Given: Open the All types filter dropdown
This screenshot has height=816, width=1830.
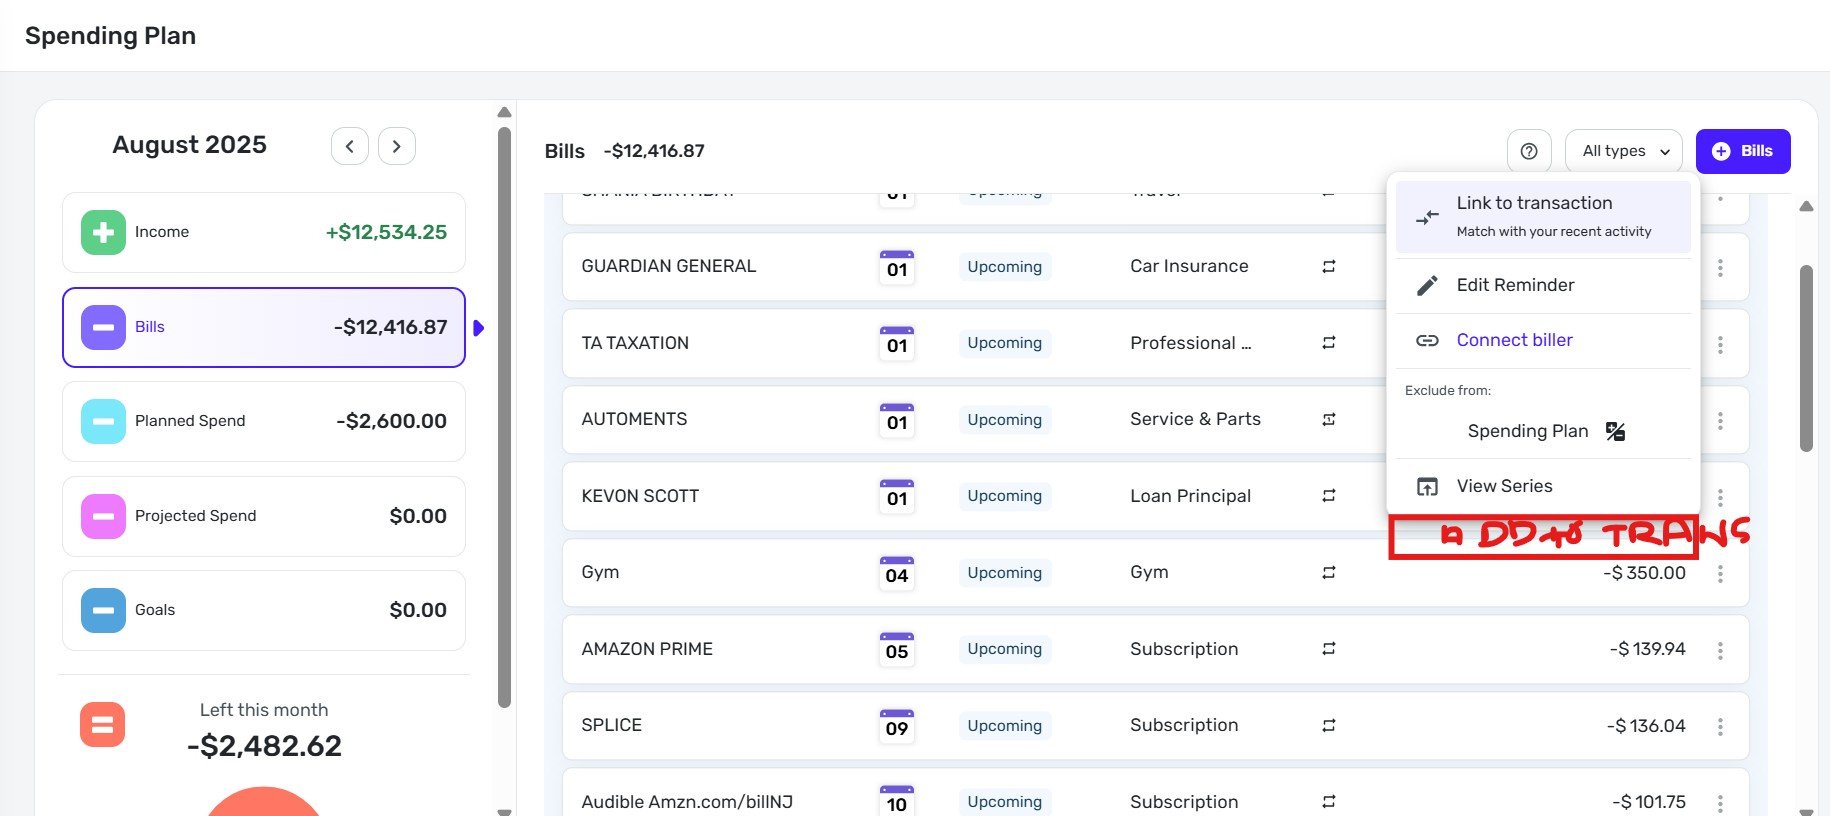Looking at the screenshot, I should pos(1624,151).
